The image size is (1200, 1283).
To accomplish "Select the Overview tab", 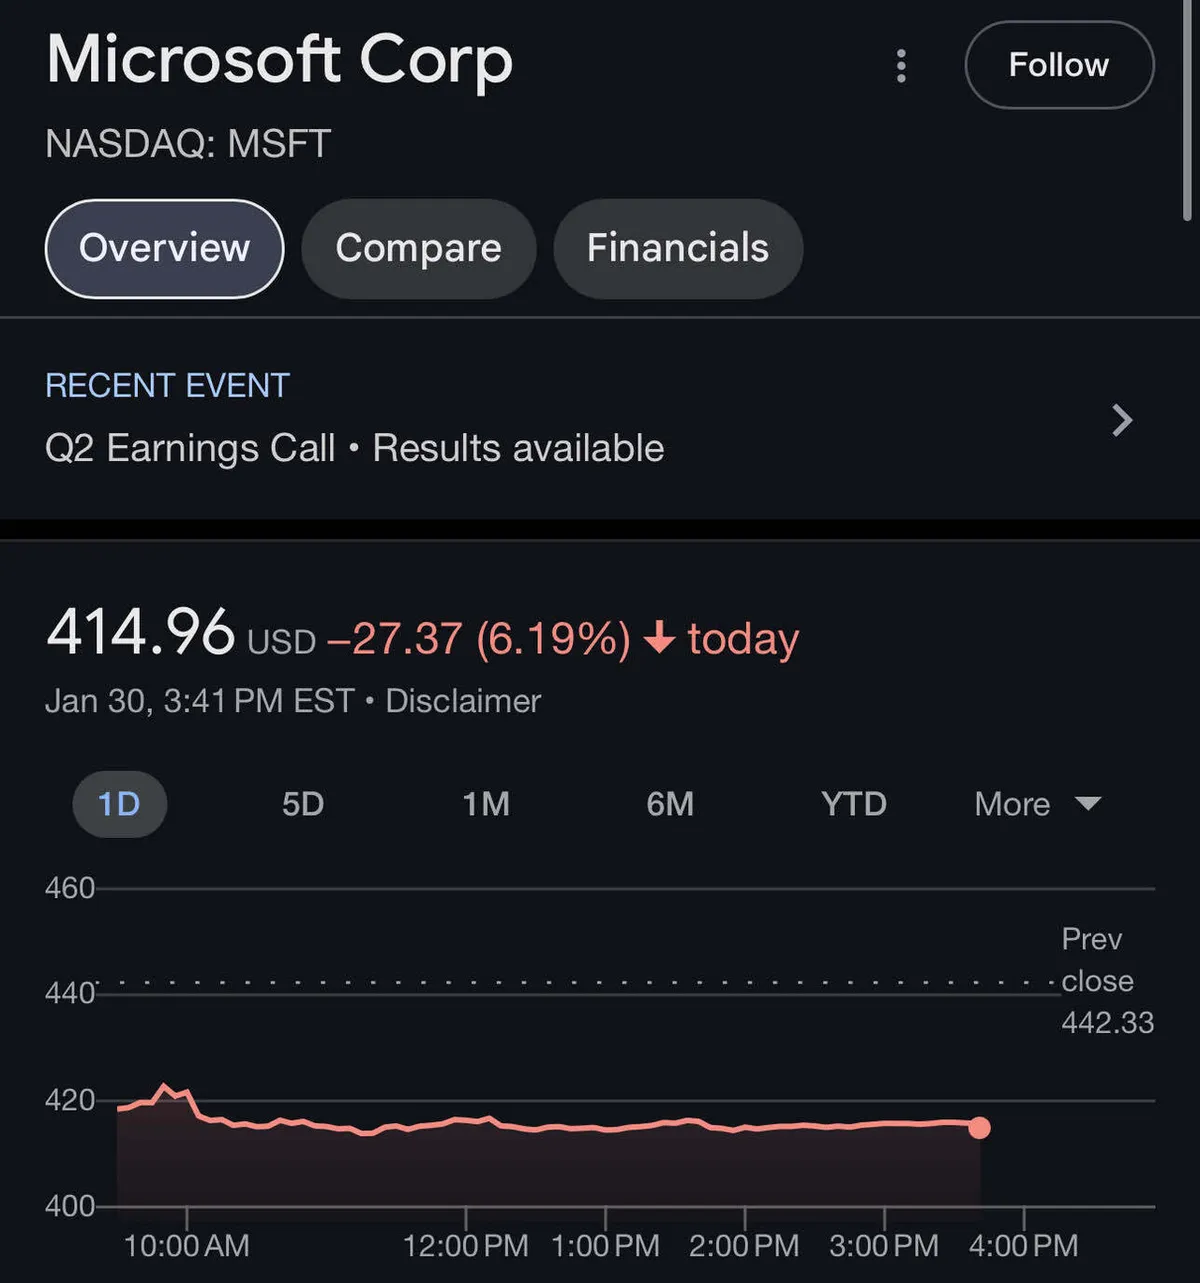I will (x=165, y=248).
